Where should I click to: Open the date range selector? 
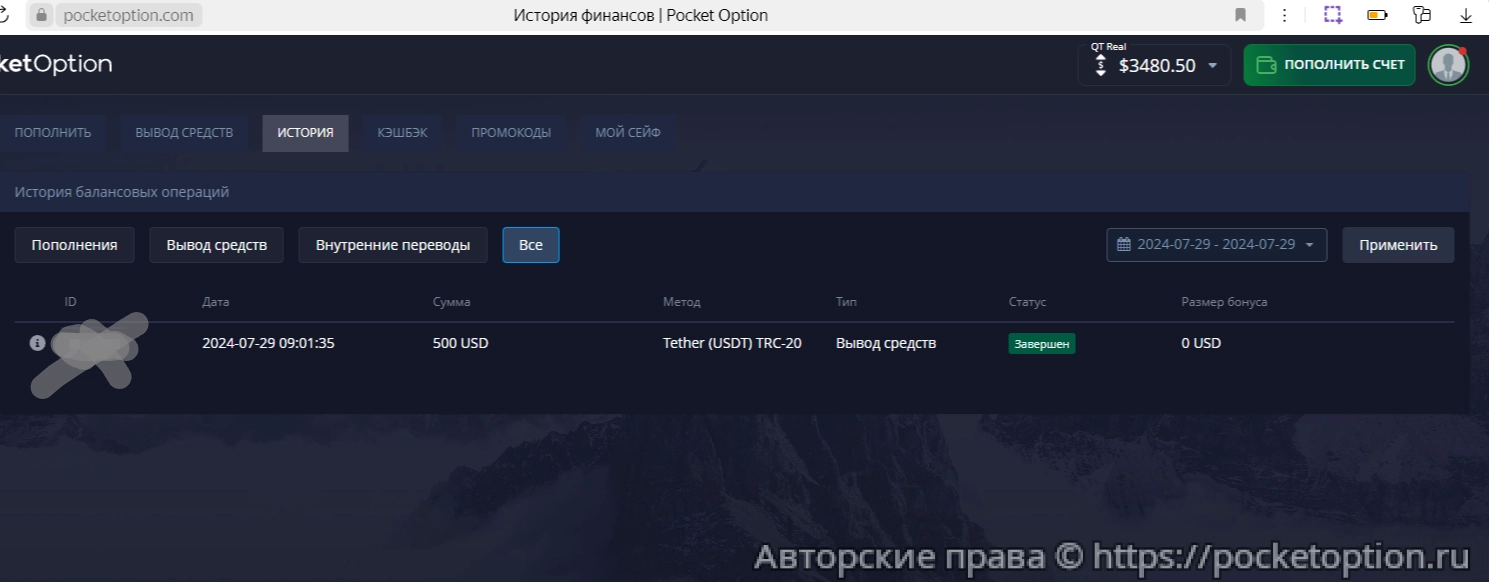tap(1216, 244)
